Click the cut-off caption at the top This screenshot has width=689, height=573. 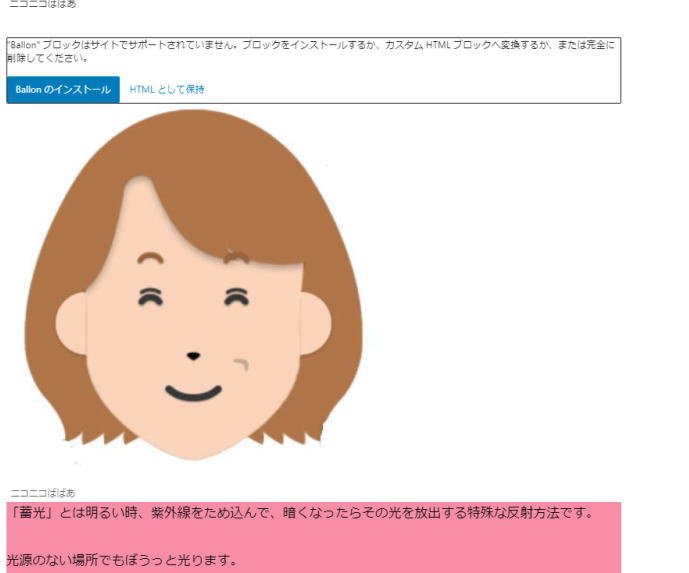pyautogui.click(x=42, y=4)
